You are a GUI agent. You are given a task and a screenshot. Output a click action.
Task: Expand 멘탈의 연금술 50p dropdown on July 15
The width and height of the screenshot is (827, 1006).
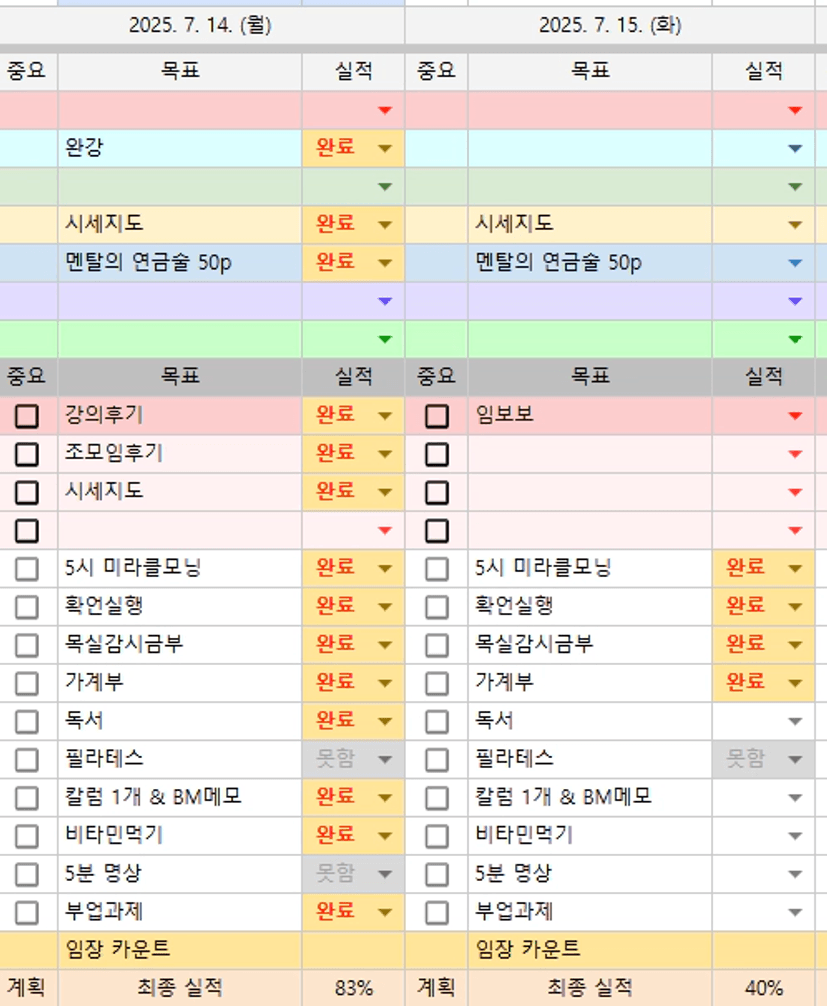click(x=795, y=263)
